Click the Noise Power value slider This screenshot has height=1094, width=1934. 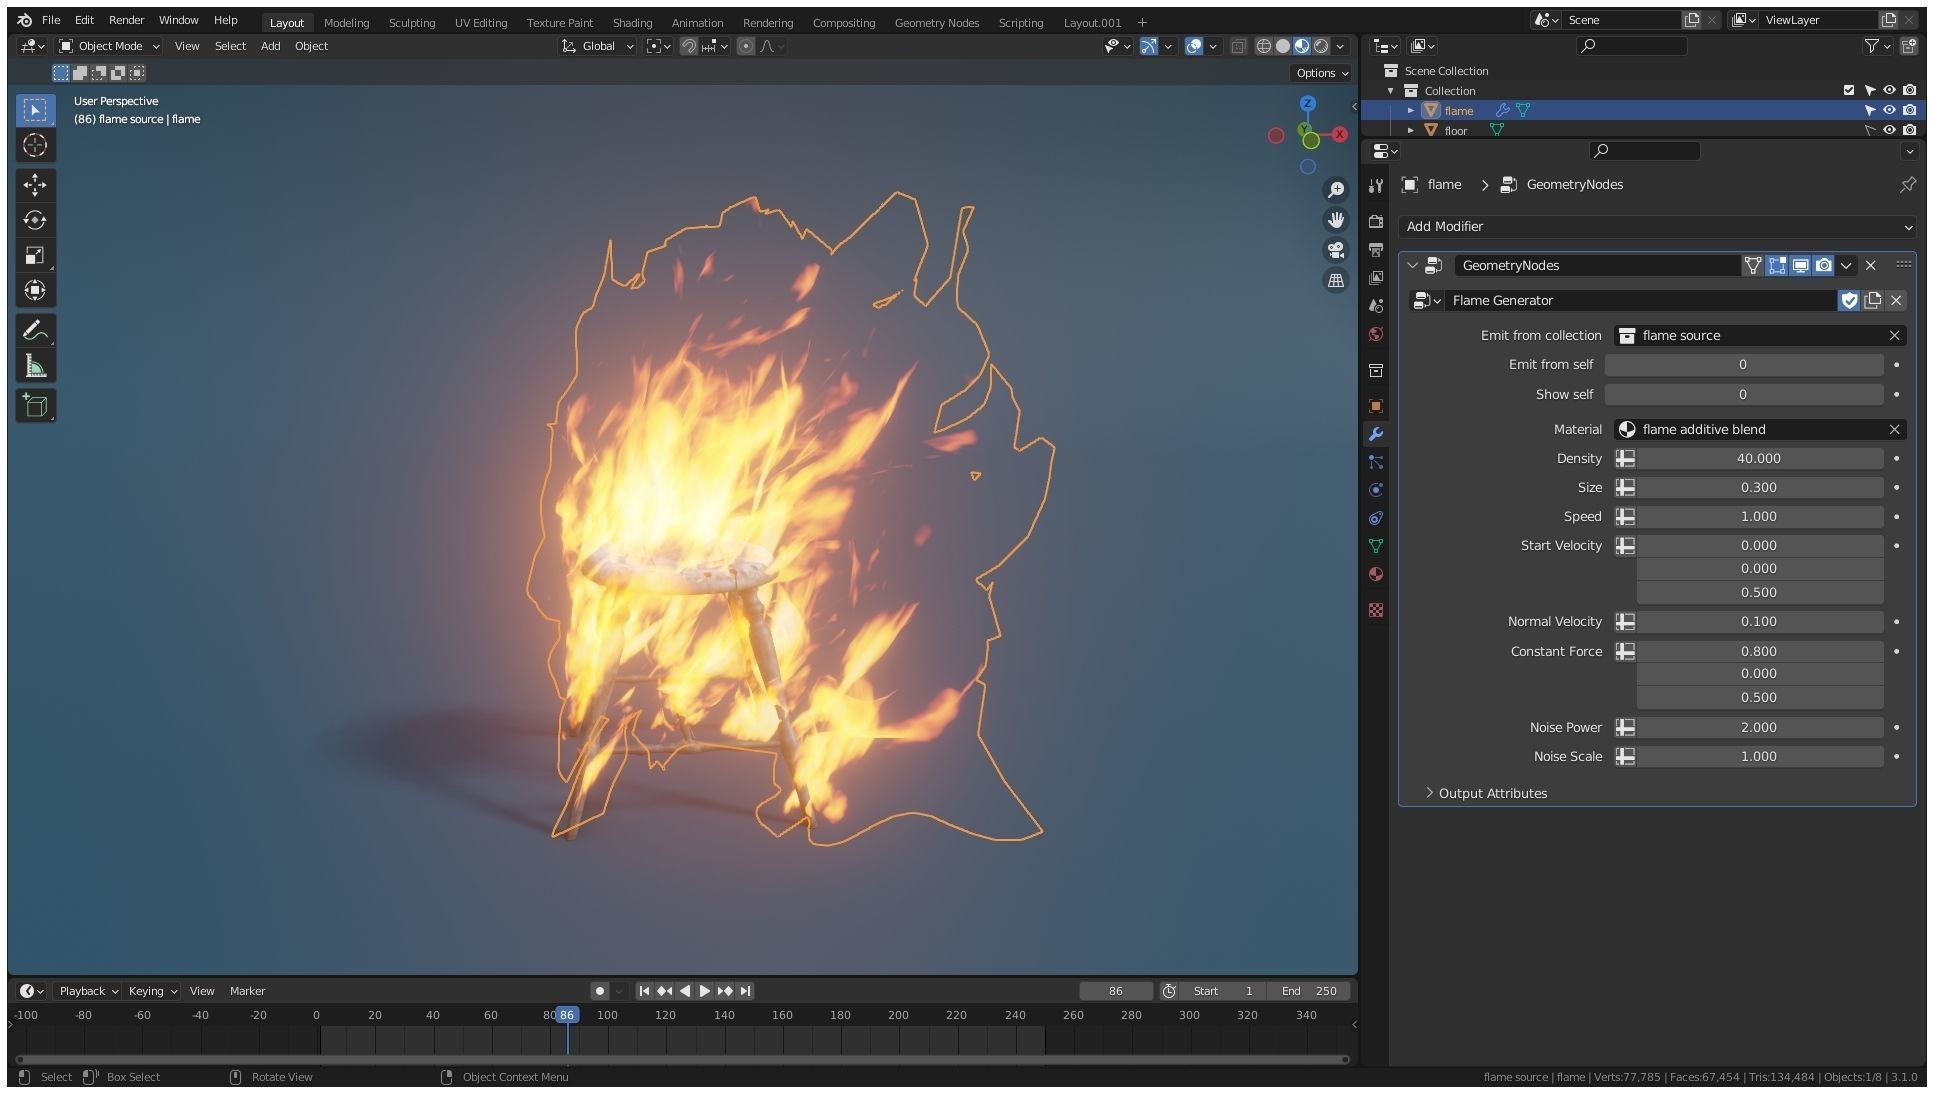tap(1759, 727)
